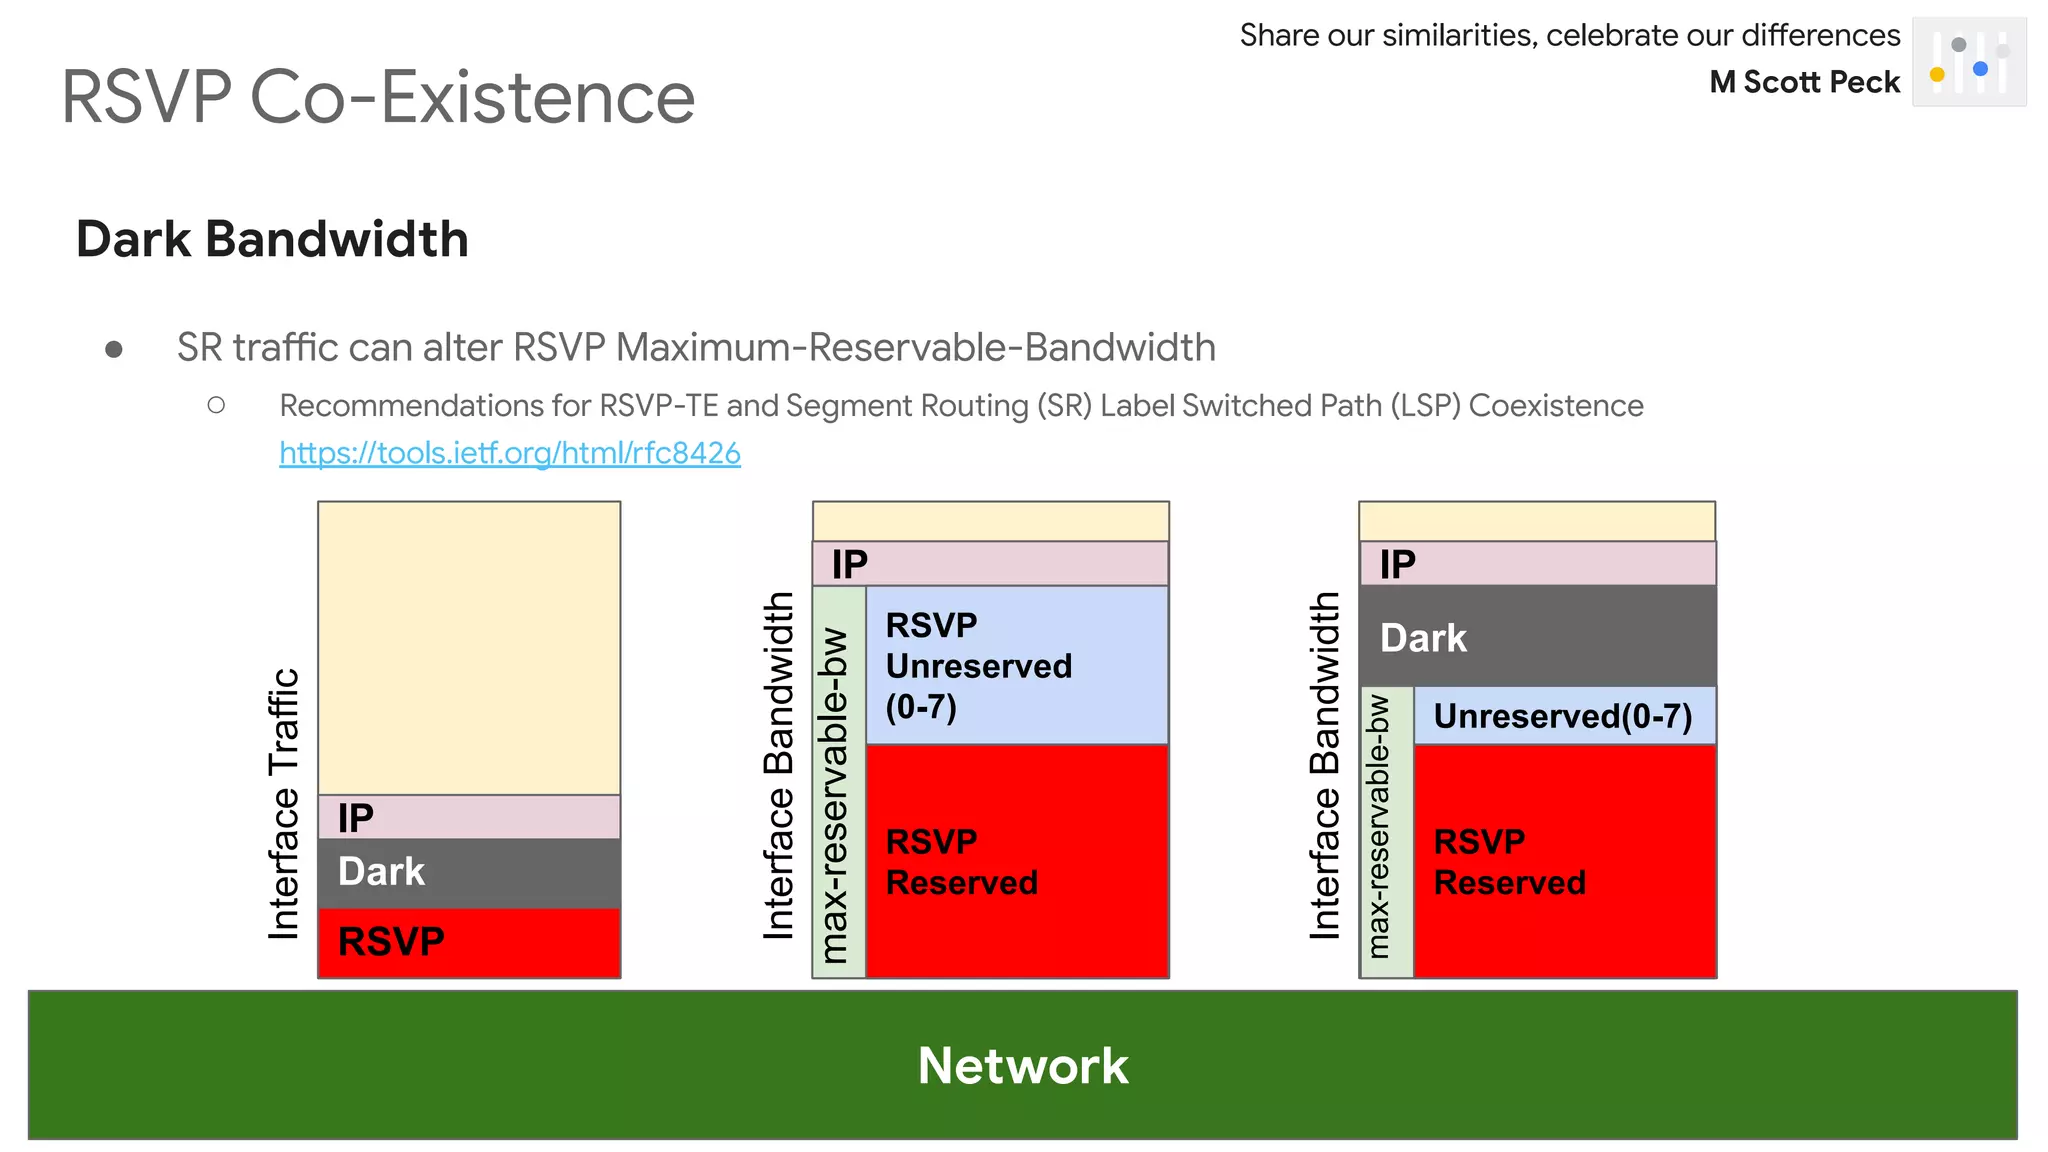This screenshot has height=1152, width=2048.
Task: Click the IP block in Interface Traffic chart
Action: 469,817
